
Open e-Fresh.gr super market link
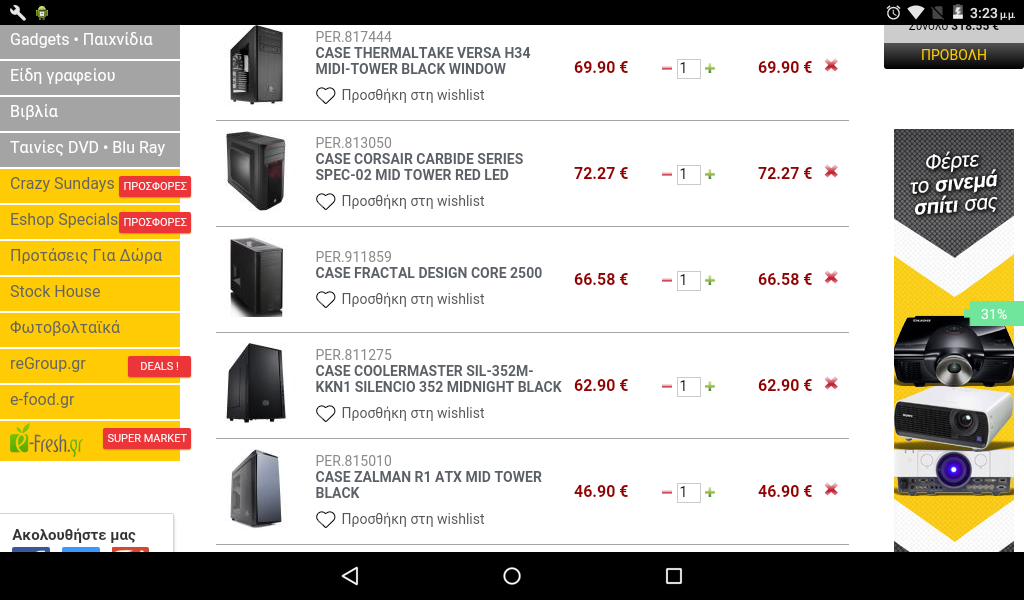click(90, 441)
